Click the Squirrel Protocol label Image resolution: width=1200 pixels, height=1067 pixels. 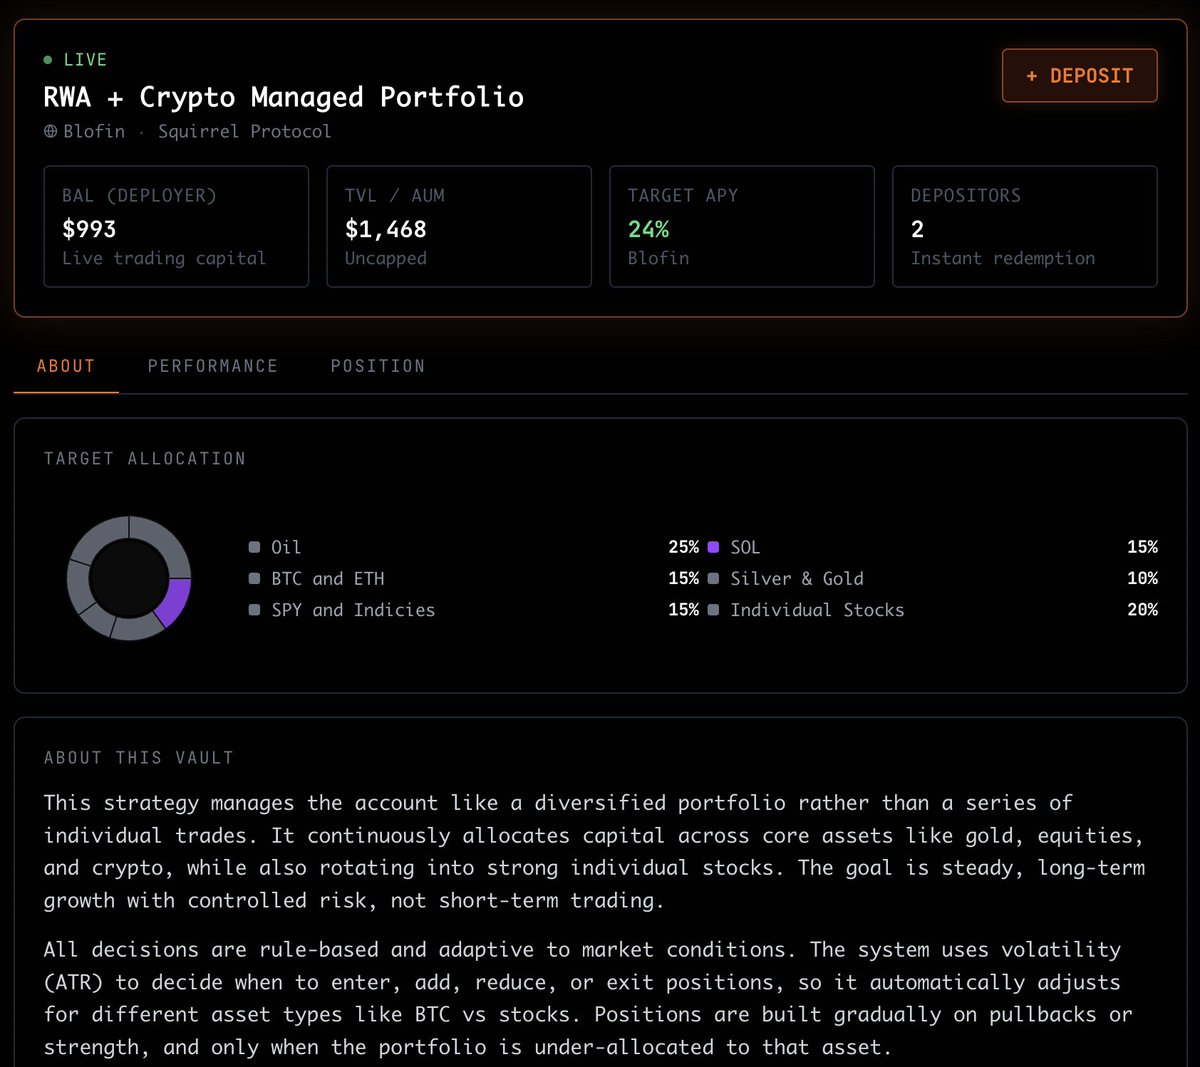244,131
